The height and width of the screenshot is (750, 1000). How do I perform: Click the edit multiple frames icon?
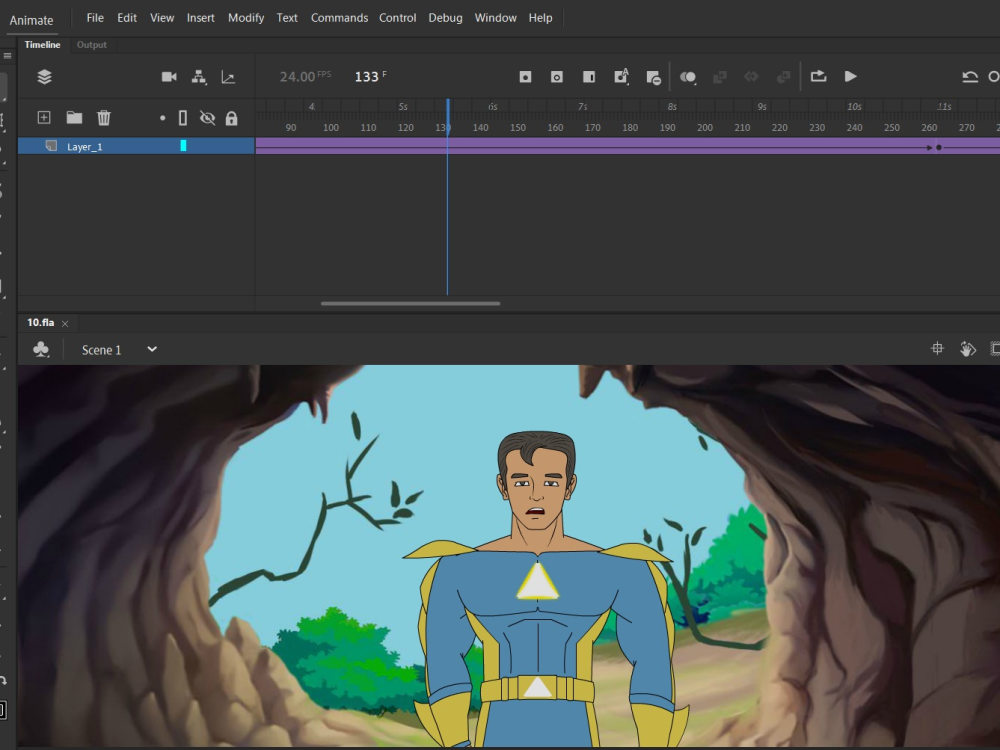pos(719,77)
